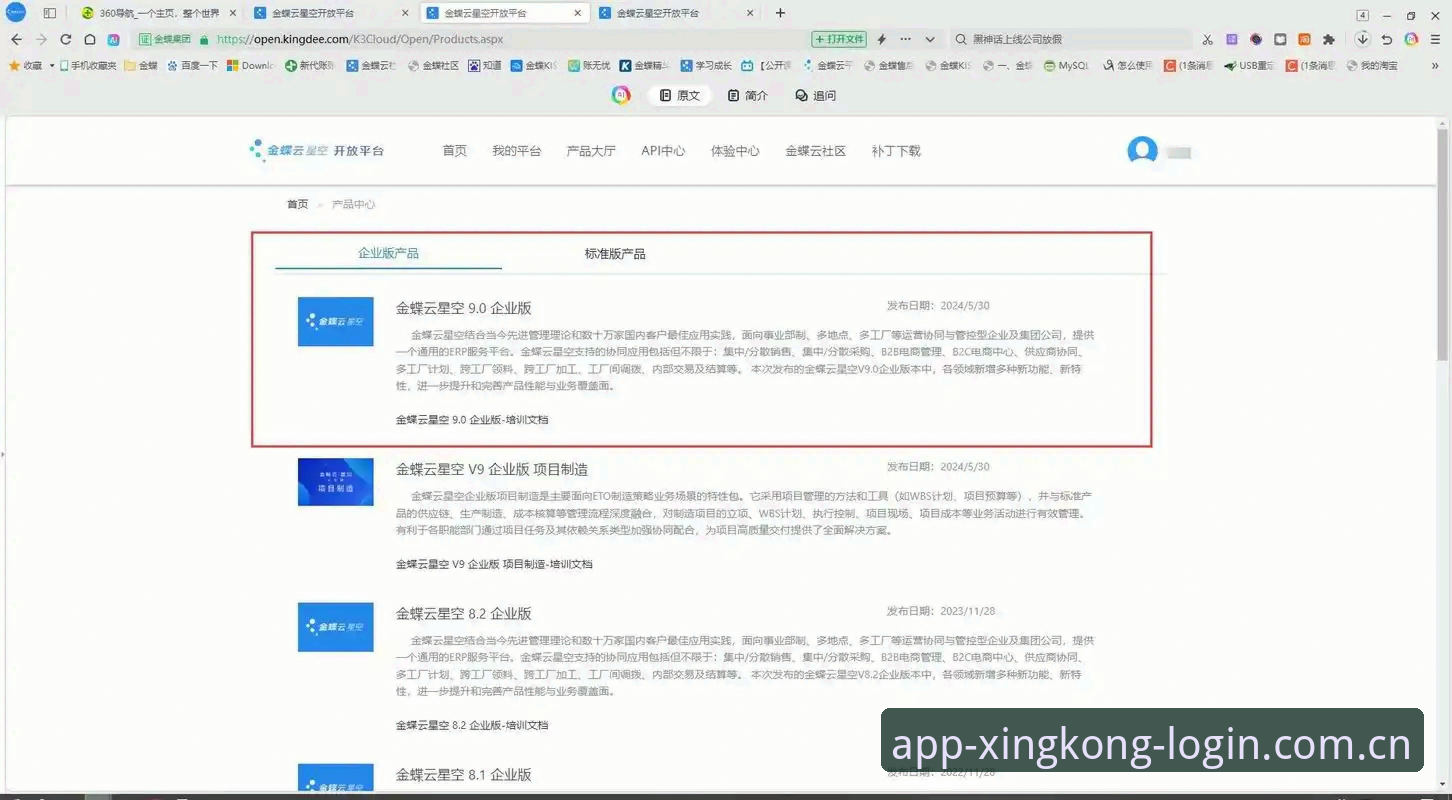This screenshot has height=800, width=1452.
Task: Reload the page with the refresh icon
Action: 65,39
